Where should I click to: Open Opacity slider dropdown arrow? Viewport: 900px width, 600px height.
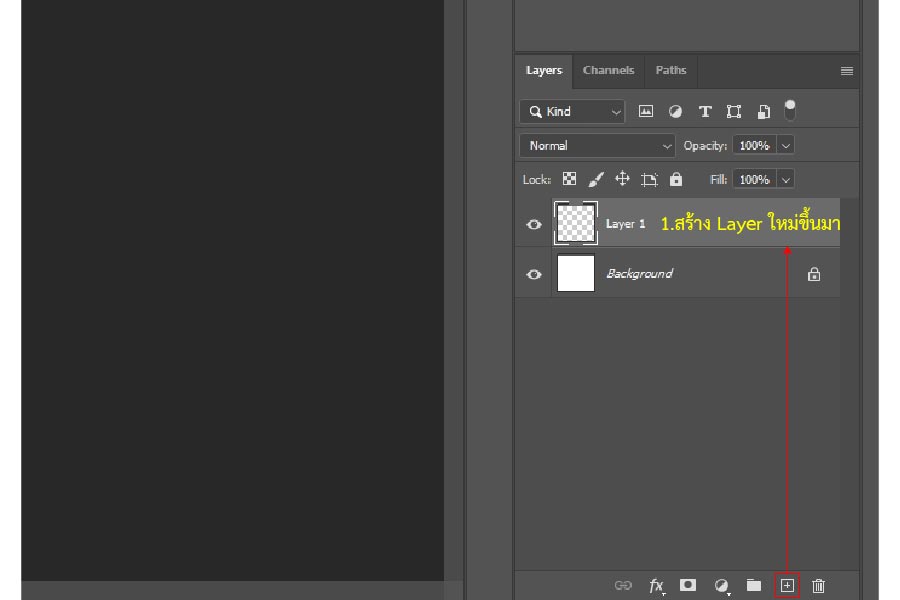(x=786, y=145)
